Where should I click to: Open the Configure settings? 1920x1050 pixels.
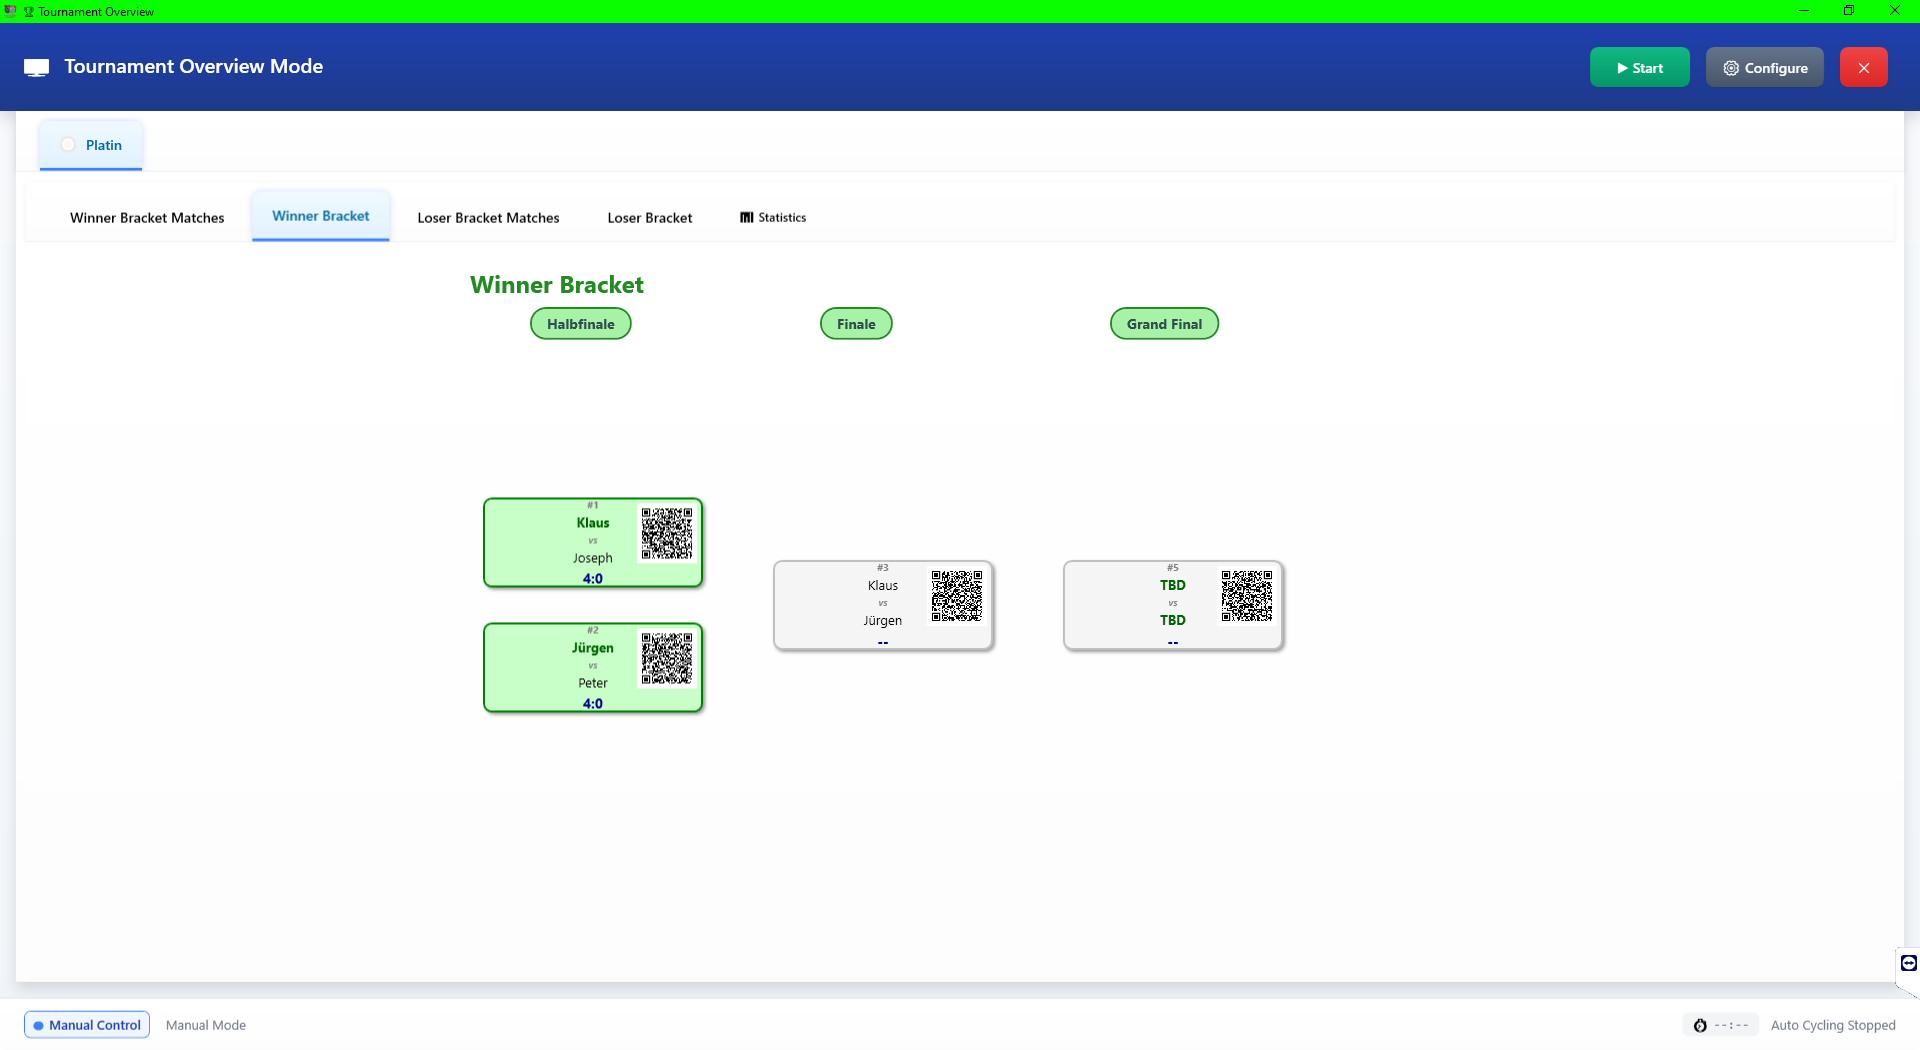[x=1764, y=67]
